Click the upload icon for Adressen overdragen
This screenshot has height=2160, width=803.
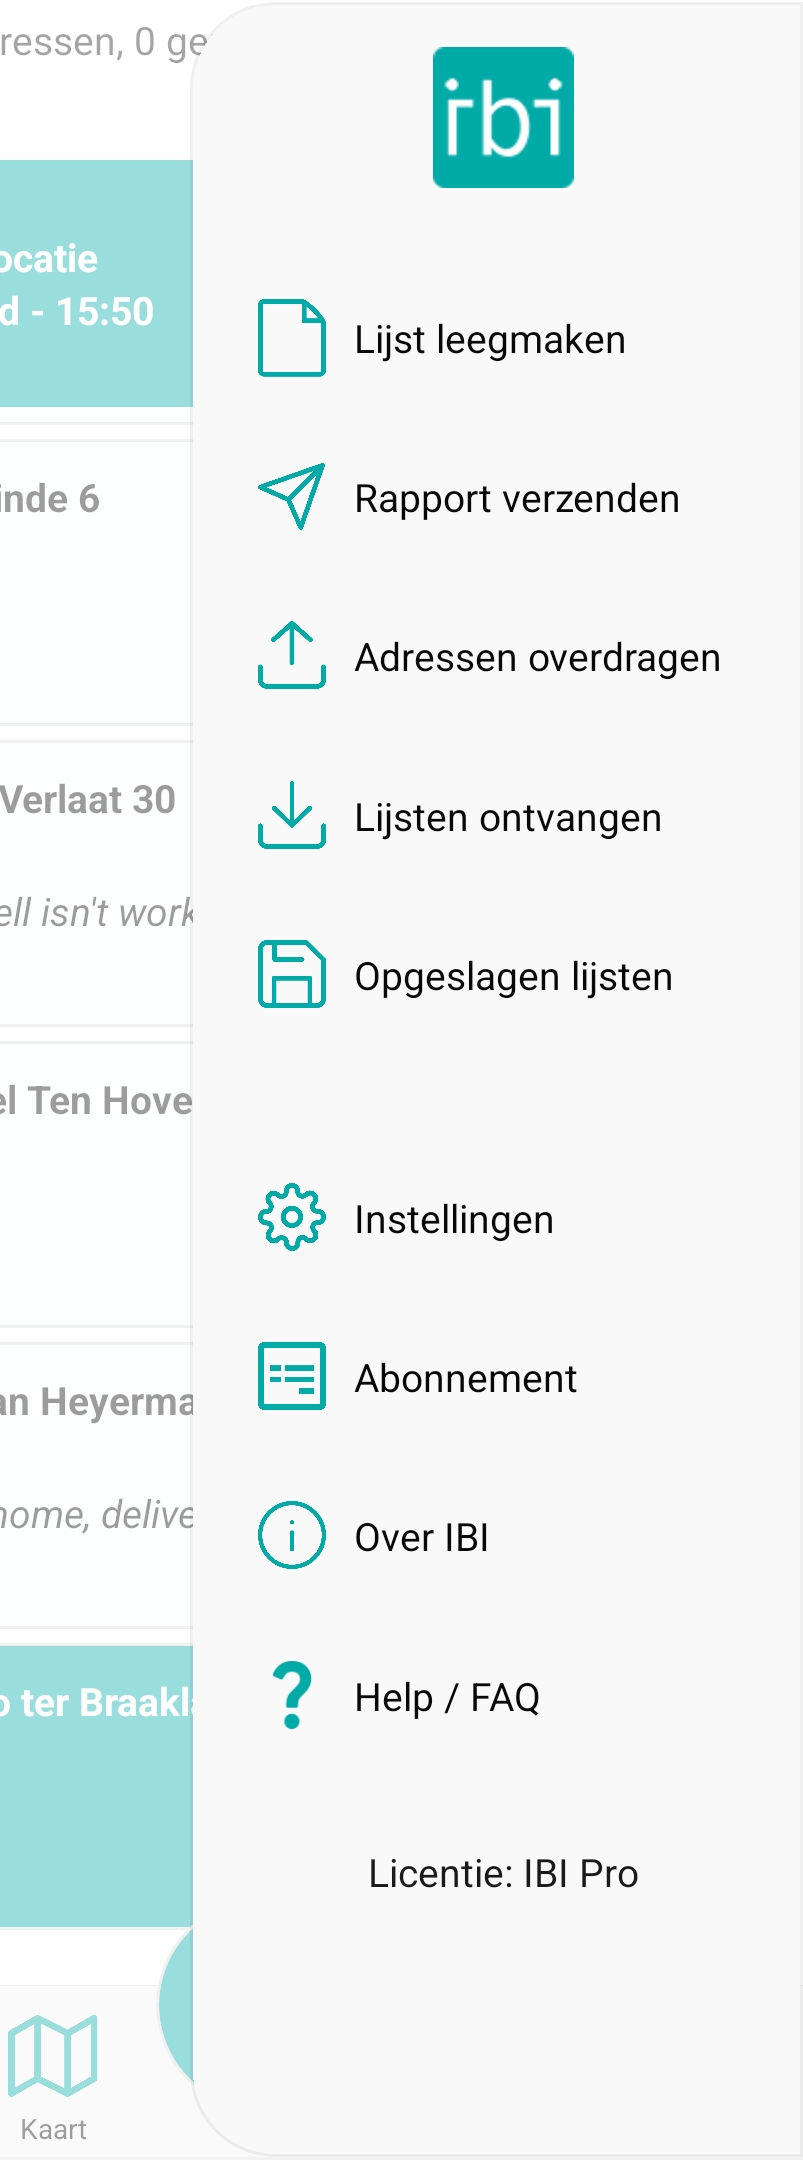(292, 655)
